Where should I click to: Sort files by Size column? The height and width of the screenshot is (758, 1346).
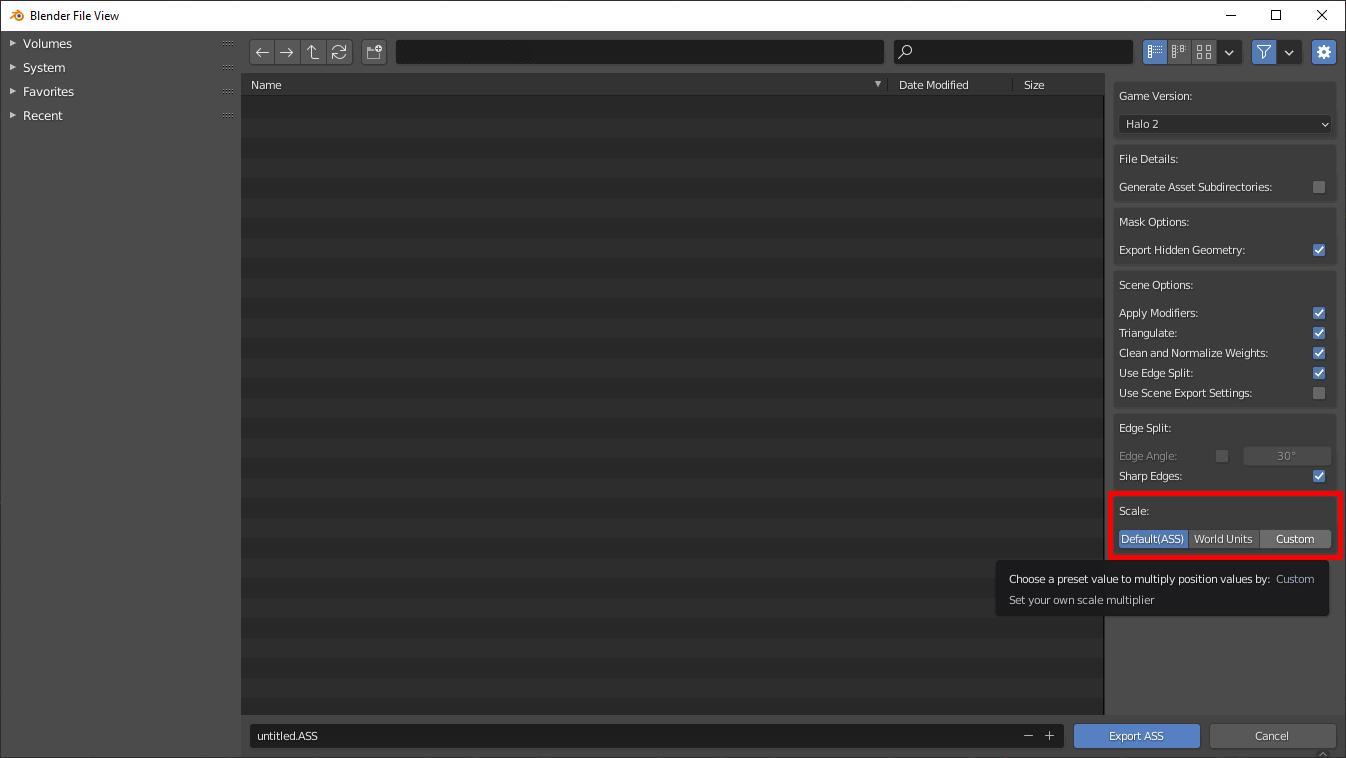pos(1058,85)
